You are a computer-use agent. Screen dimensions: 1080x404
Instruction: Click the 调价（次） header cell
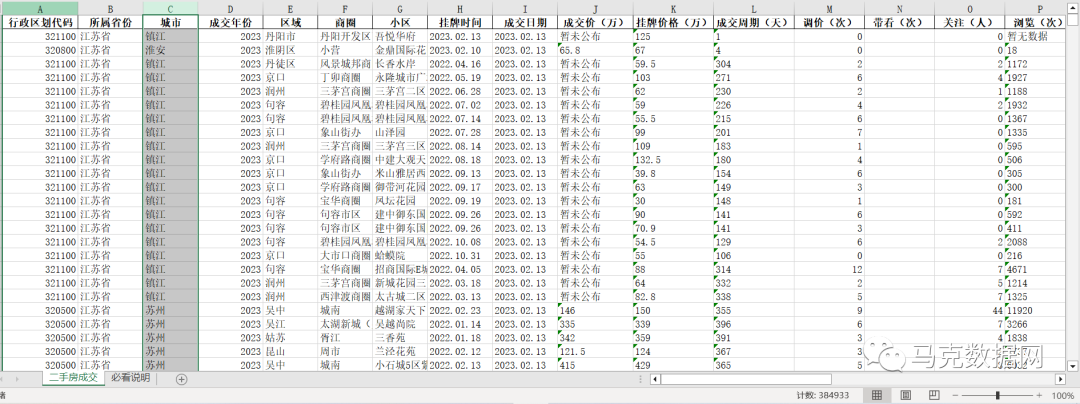tap(829, 22)
